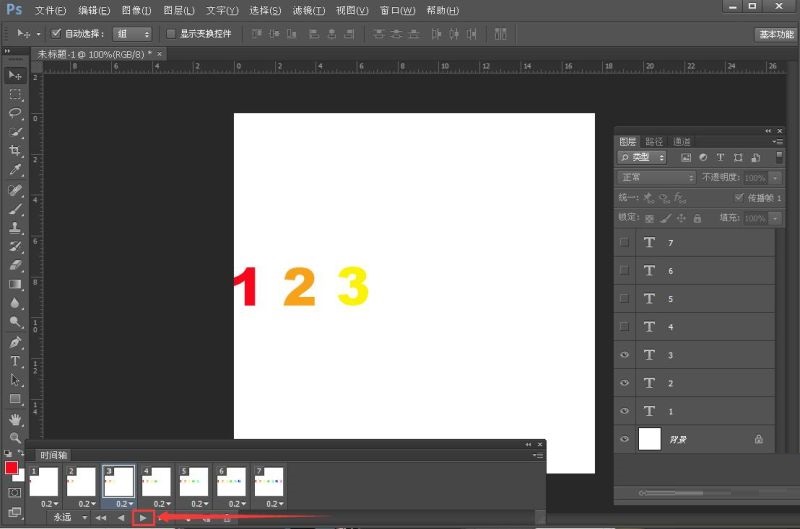Switch to the 路径 tab

tap(654, 142)
